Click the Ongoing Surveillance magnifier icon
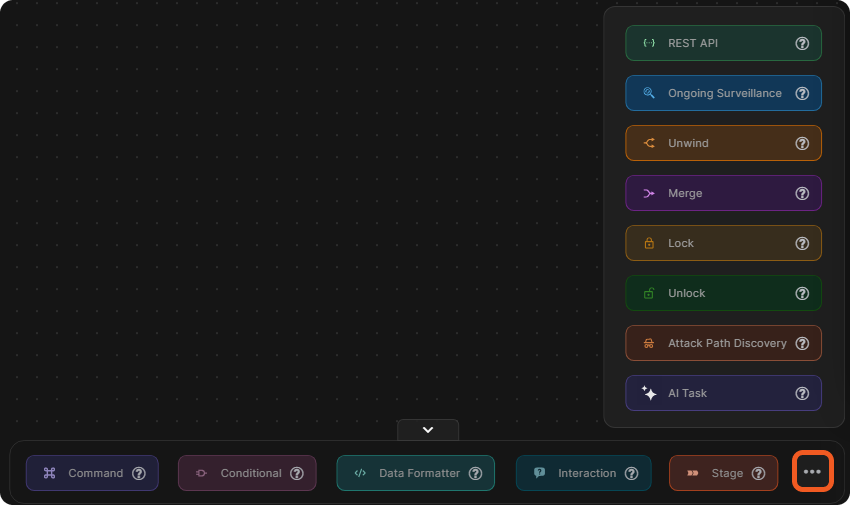This screenshot has width=850, height=505. 649,93
